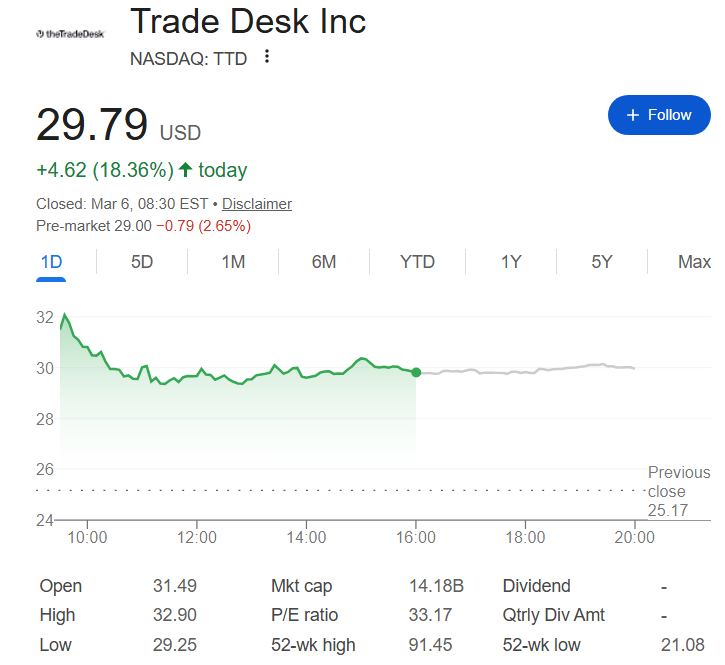Select the 1D chart tab

(x=51, y=262)
